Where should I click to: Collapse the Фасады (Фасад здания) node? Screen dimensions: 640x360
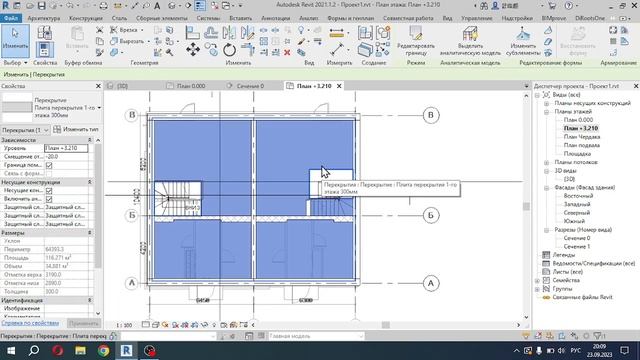(546, 188)
